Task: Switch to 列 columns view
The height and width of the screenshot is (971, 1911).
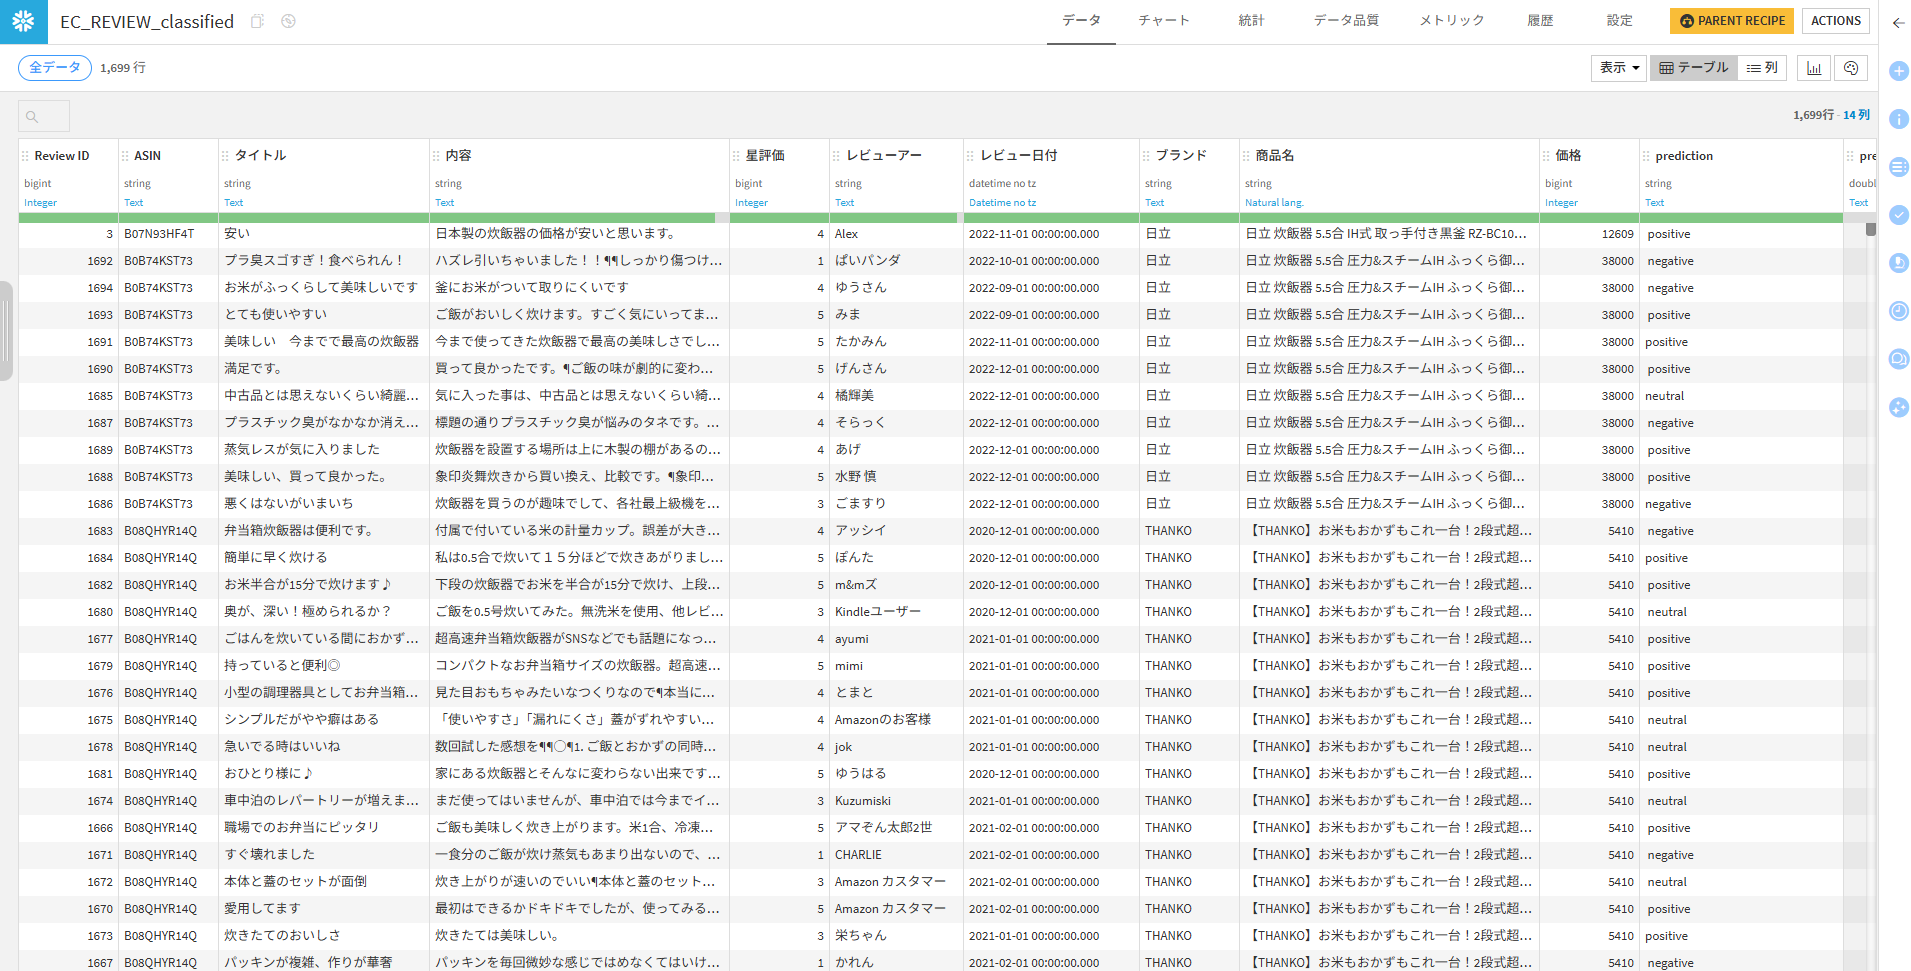Action: pos(1762,68)
